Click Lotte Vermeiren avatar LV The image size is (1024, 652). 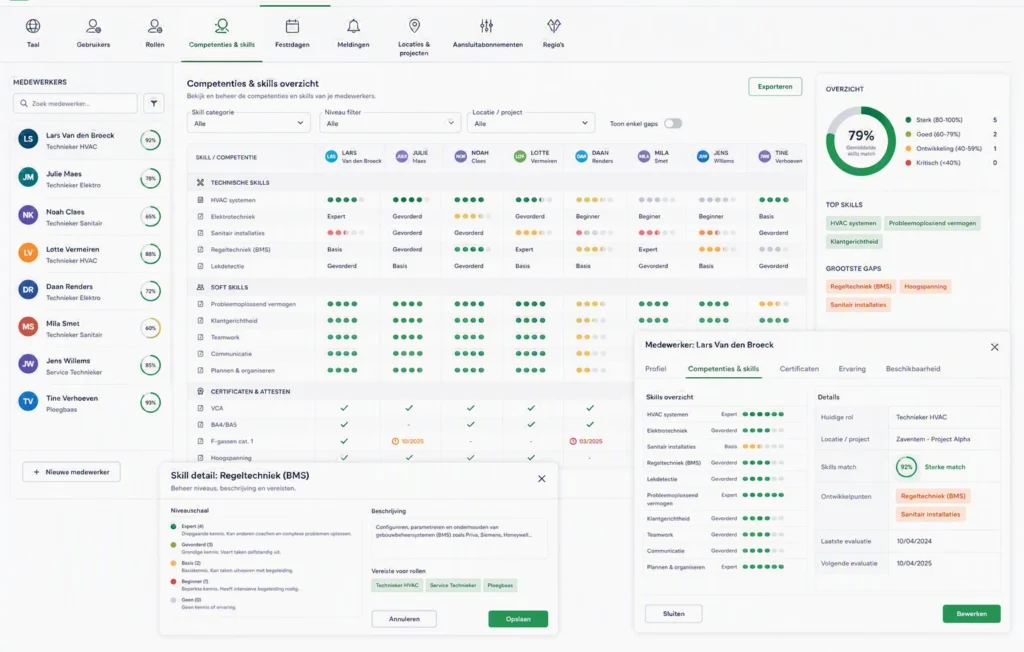pos(28,253)
